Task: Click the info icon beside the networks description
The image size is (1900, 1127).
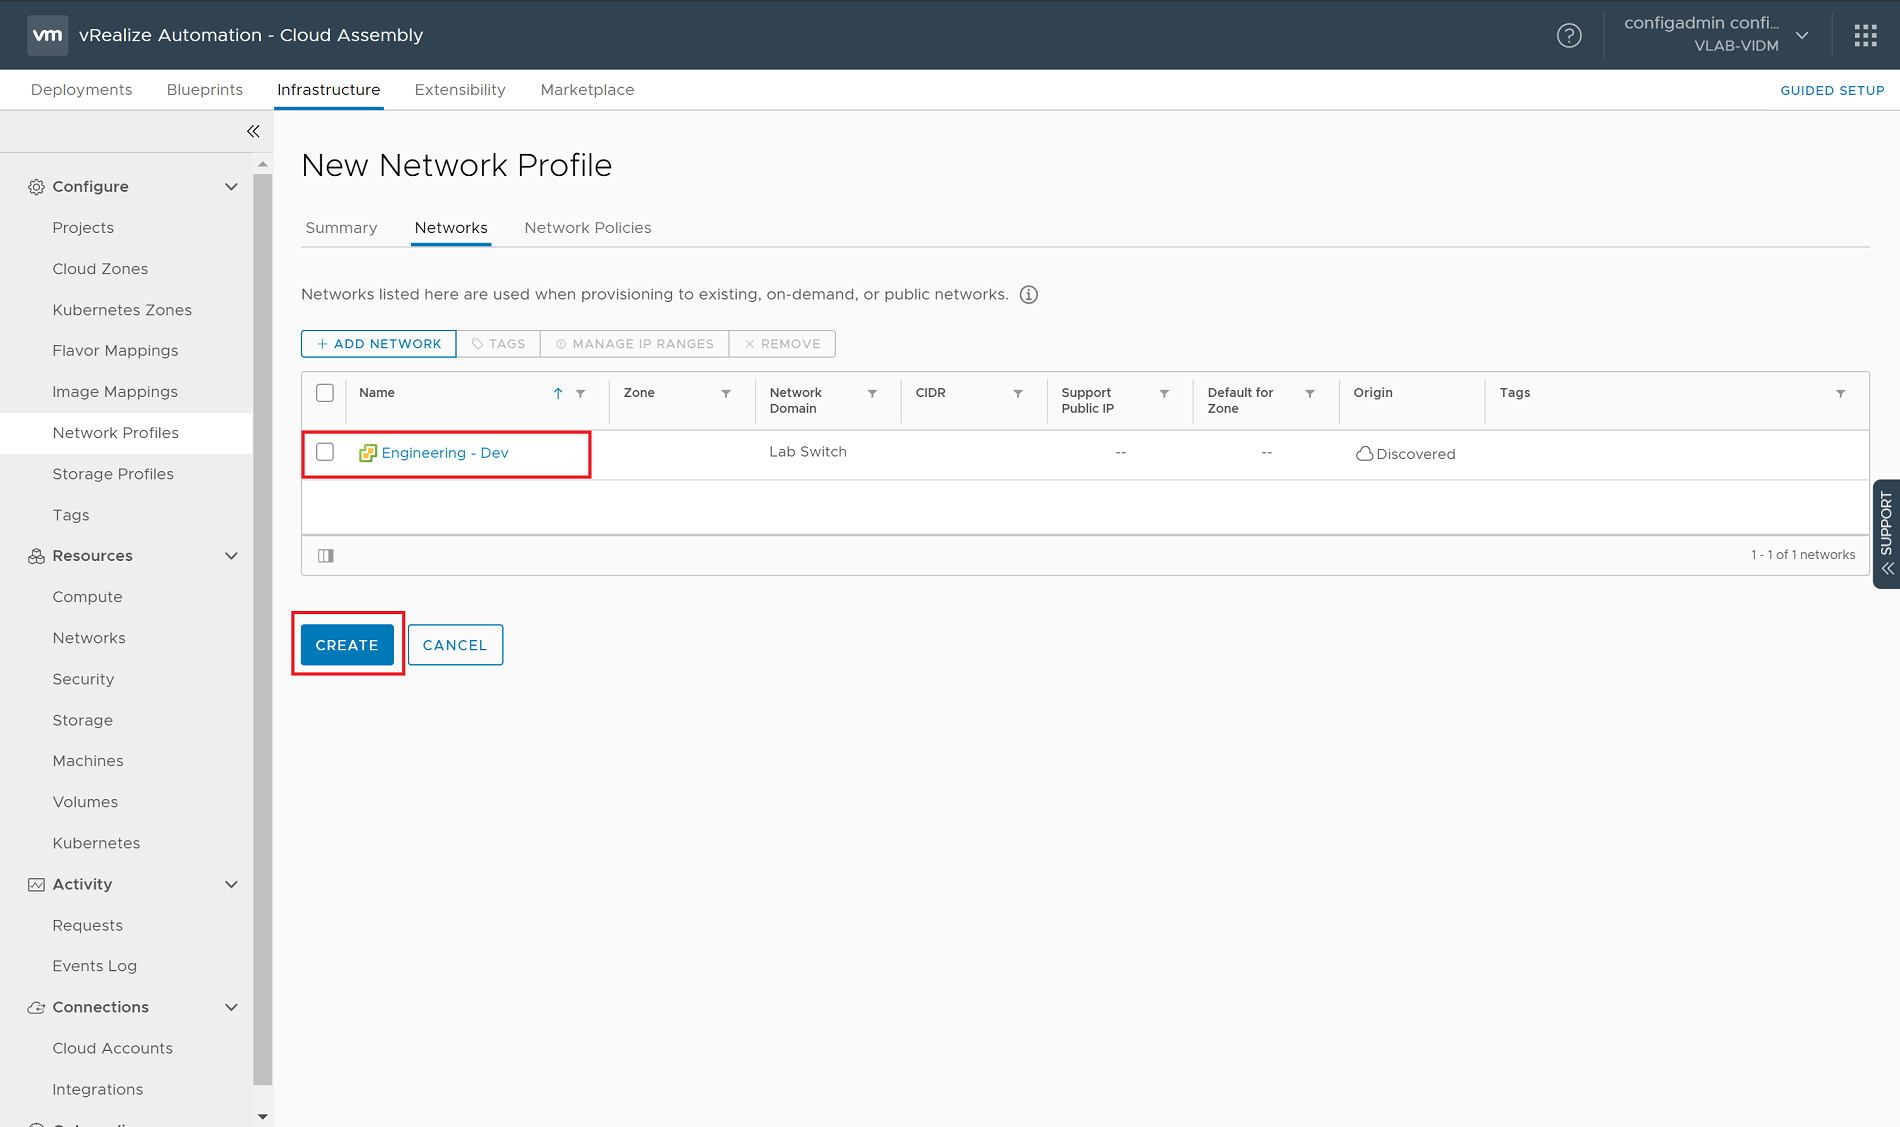Action: coord(1028,294)
